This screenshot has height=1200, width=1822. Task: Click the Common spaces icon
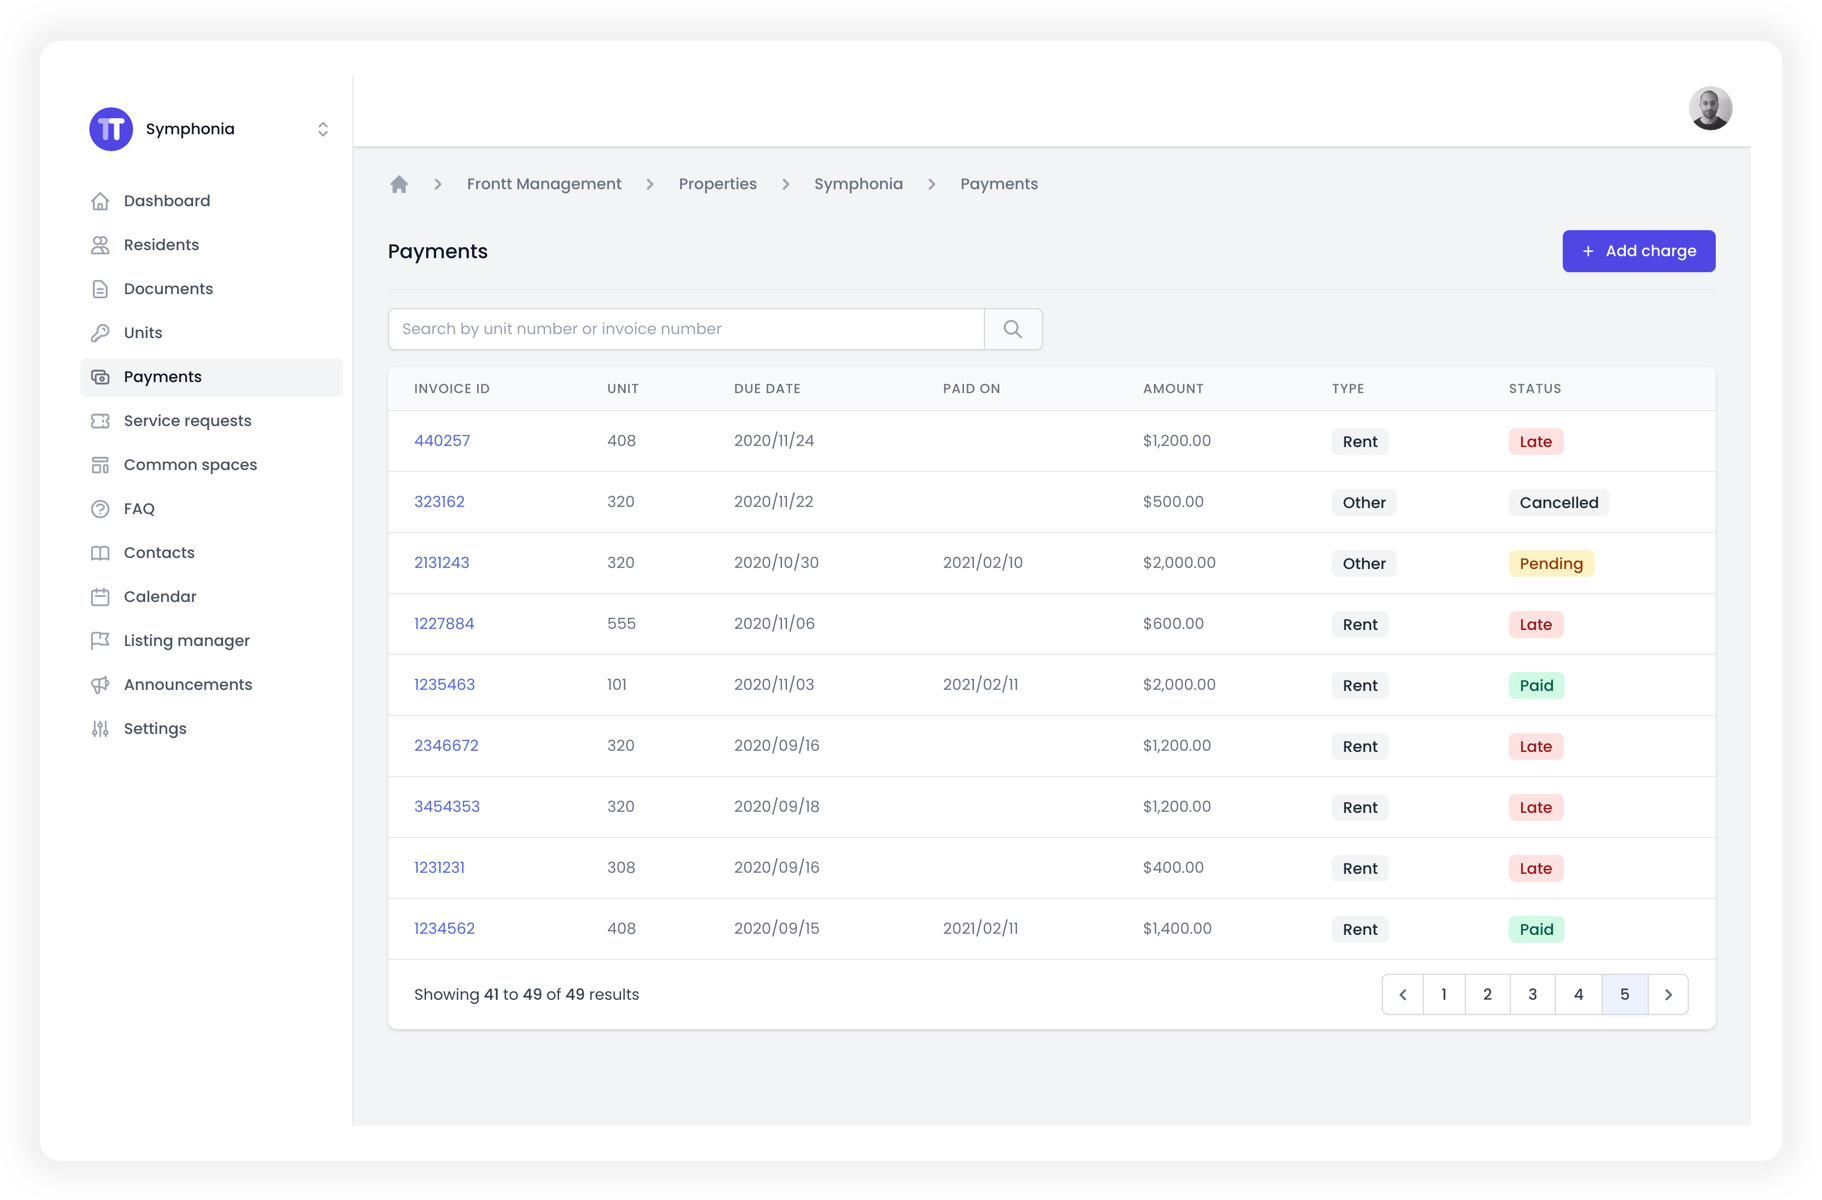[100, 465]
